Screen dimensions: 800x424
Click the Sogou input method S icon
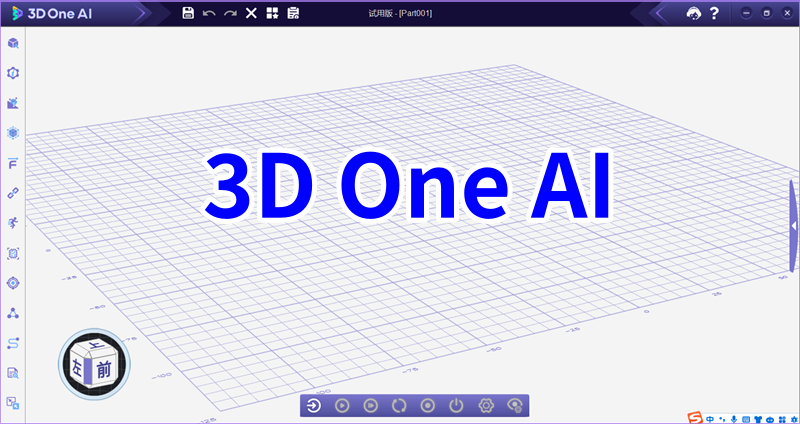(x=695, y=417)
